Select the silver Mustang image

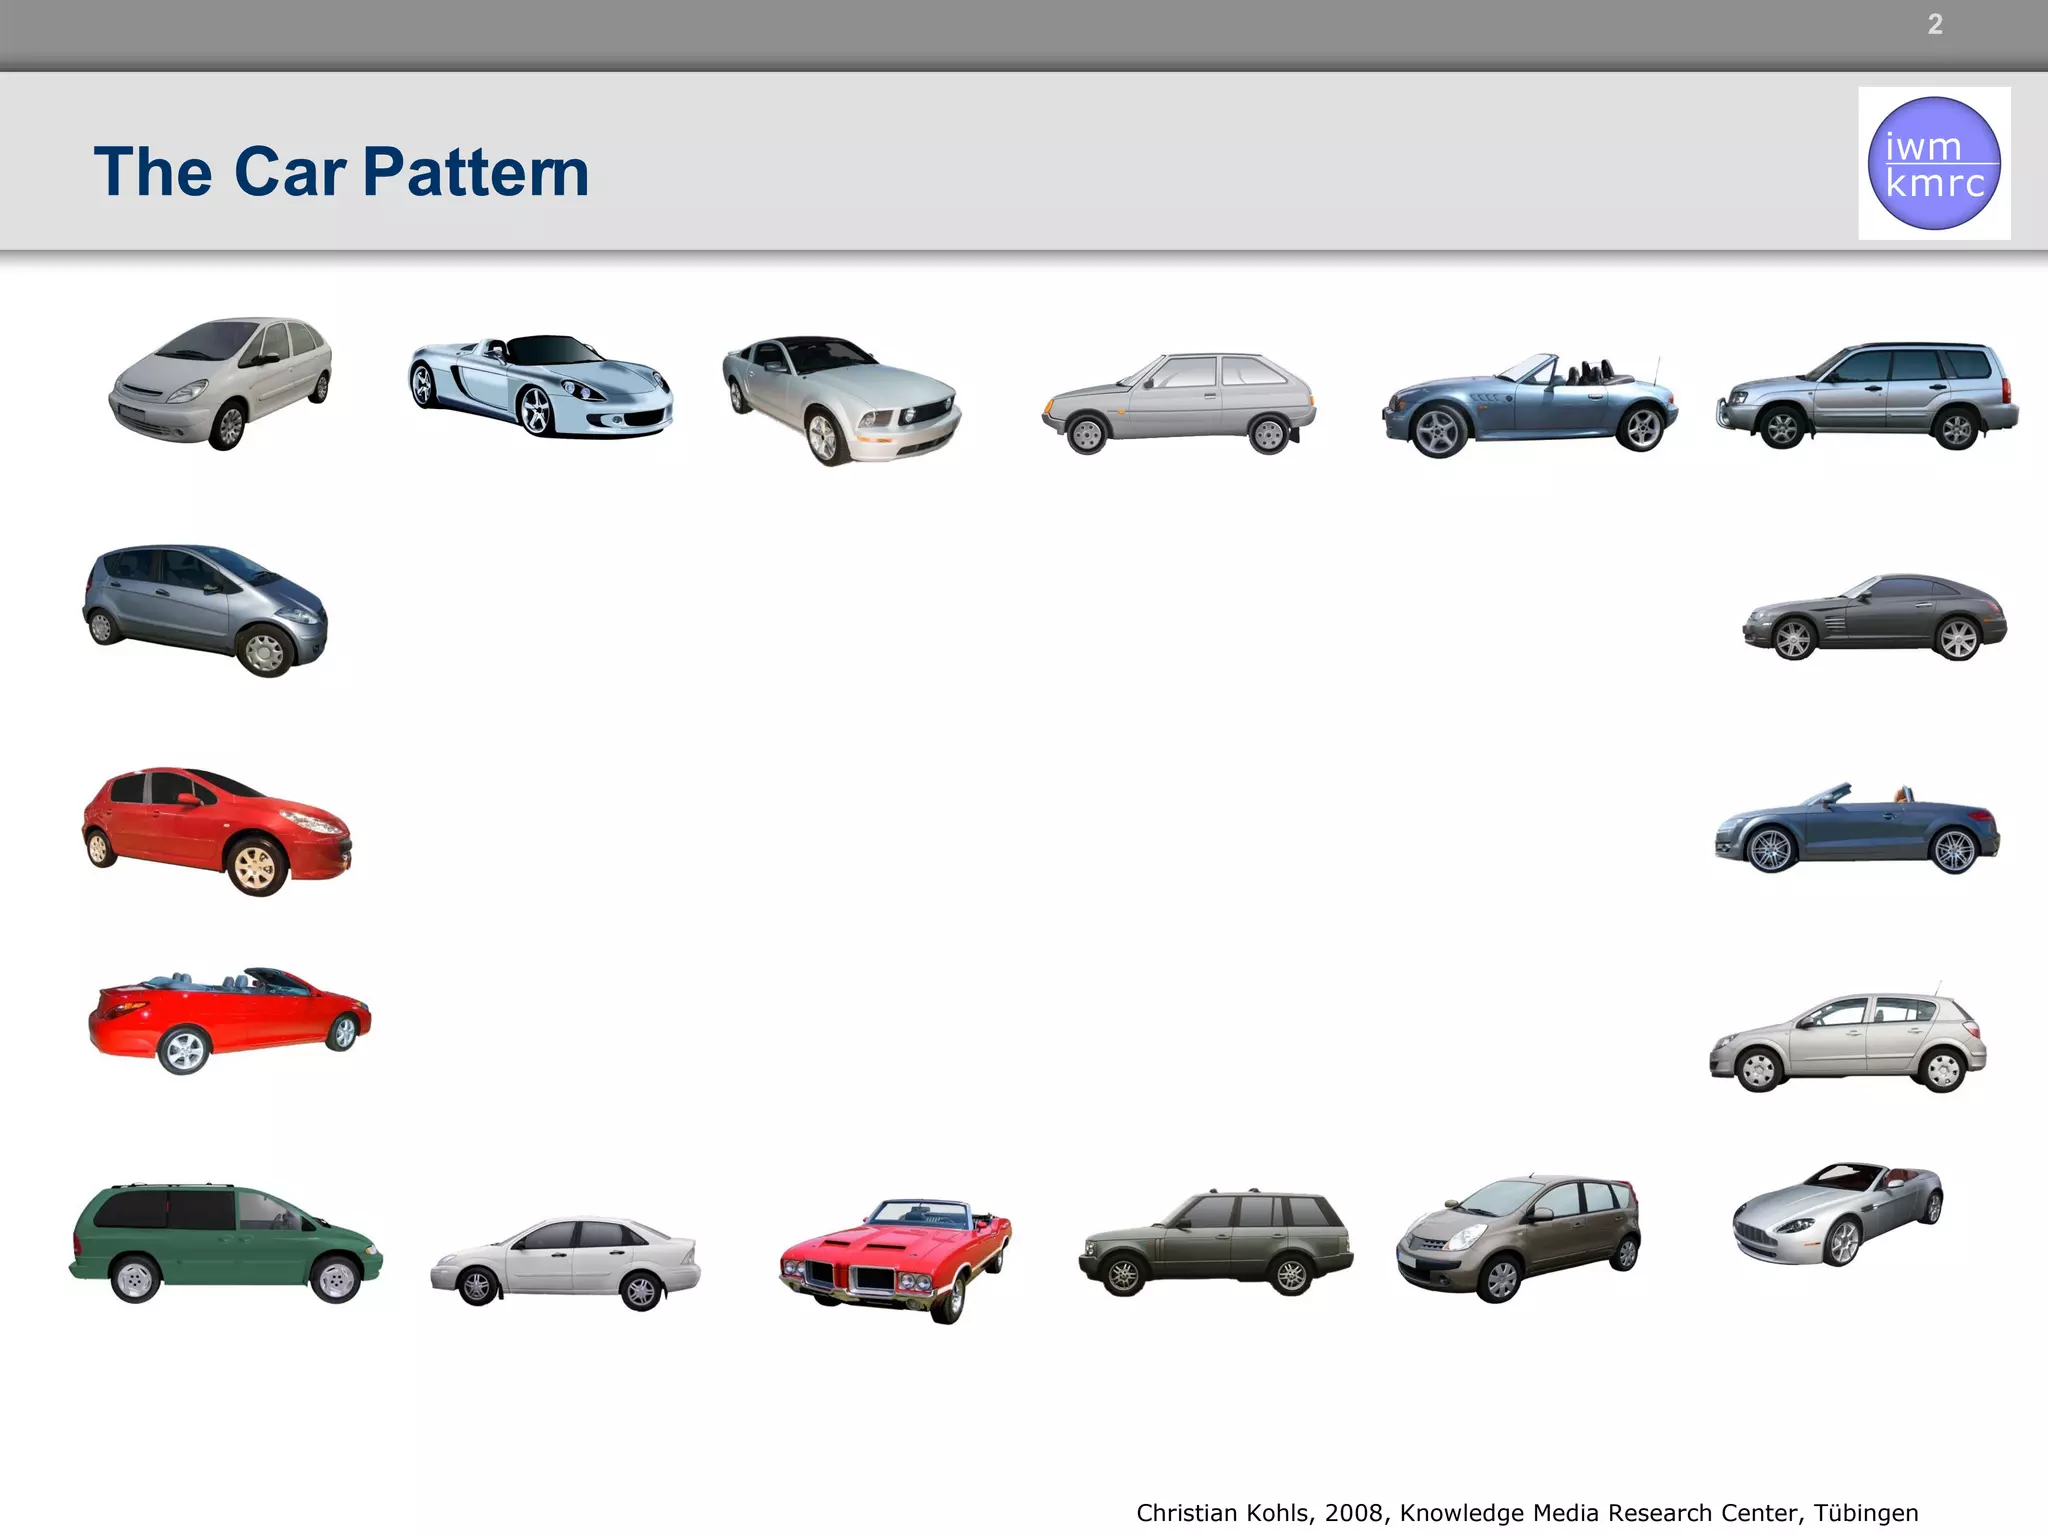pos(841,399)
